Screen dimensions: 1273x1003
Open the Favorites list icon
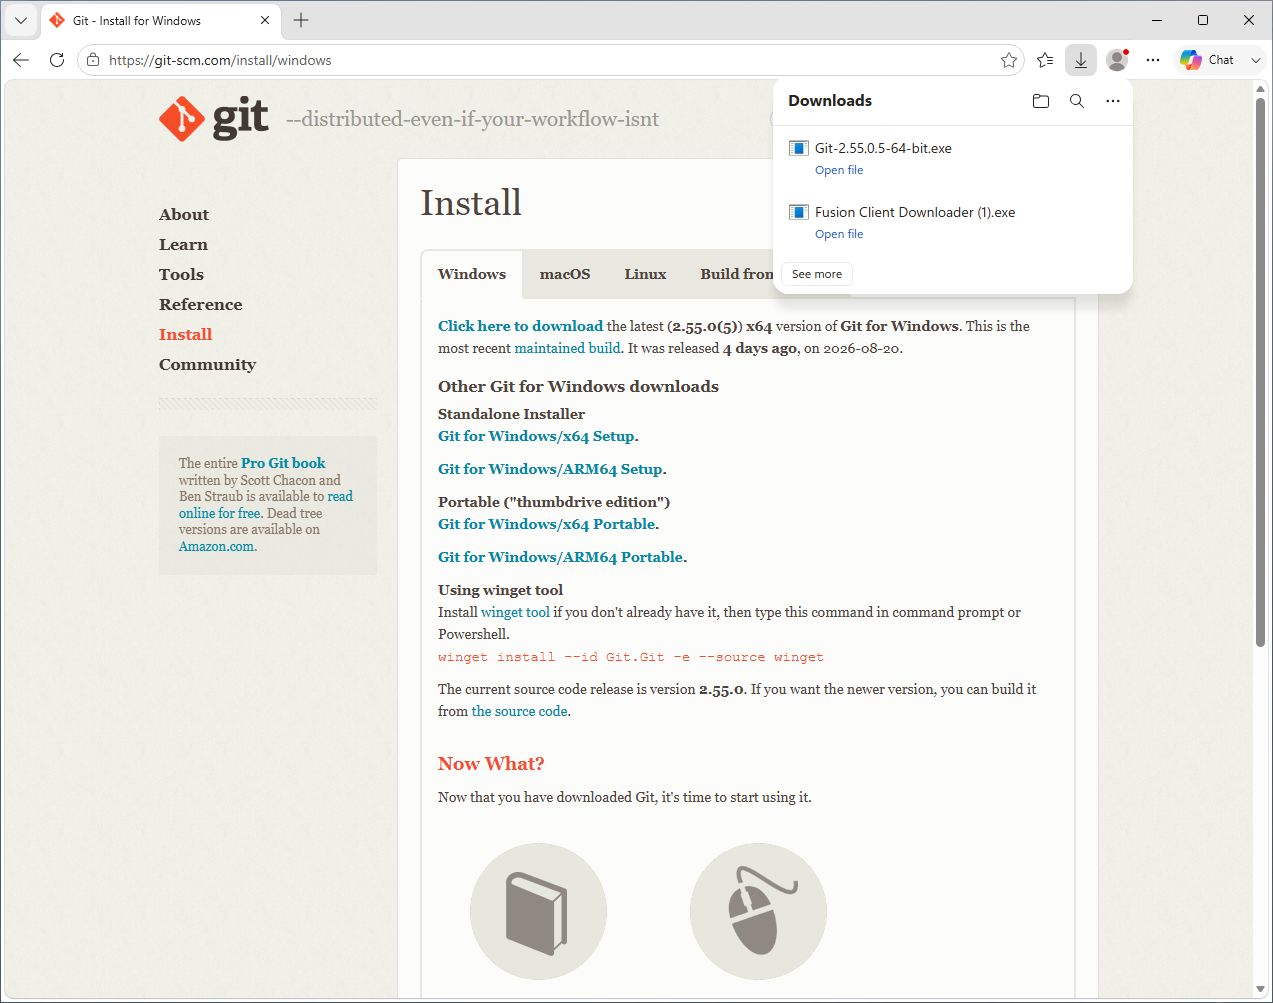(1045, 60)
